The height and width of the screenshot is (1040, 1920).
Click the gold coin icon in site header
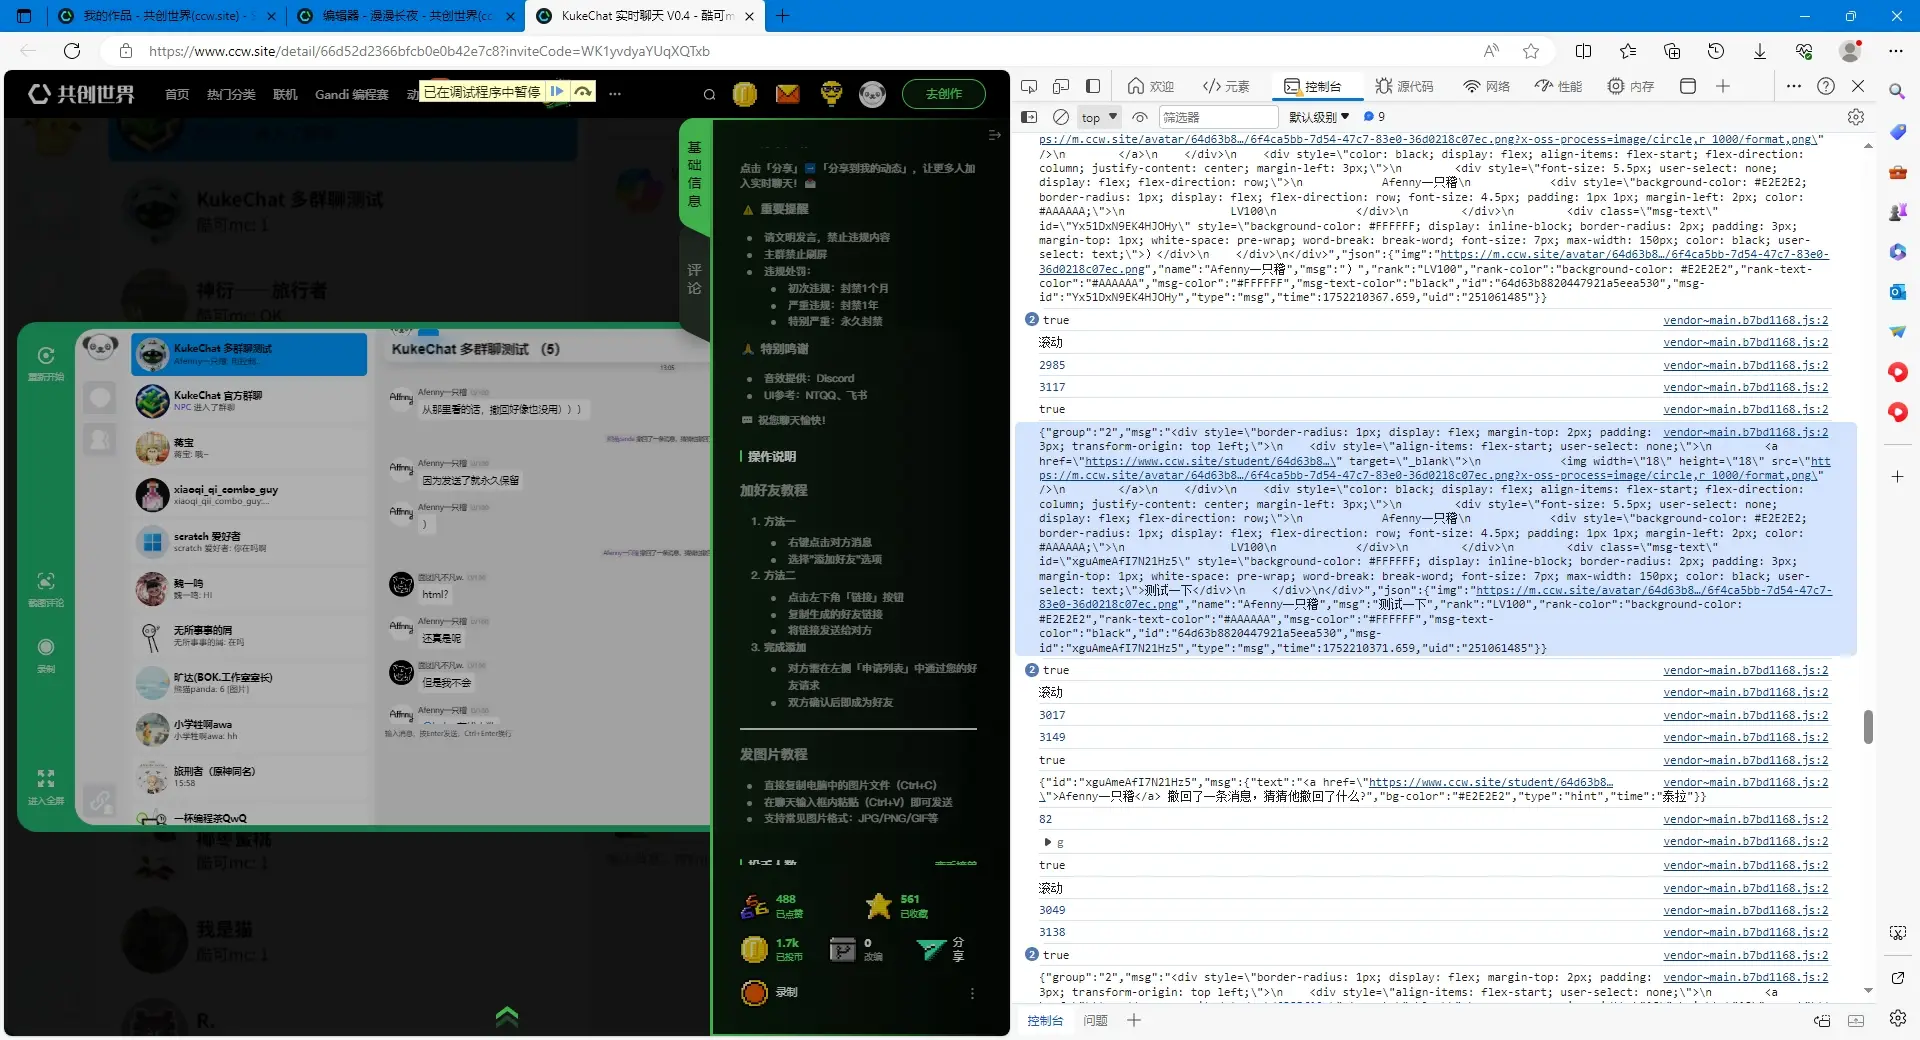tap(745, 94)
